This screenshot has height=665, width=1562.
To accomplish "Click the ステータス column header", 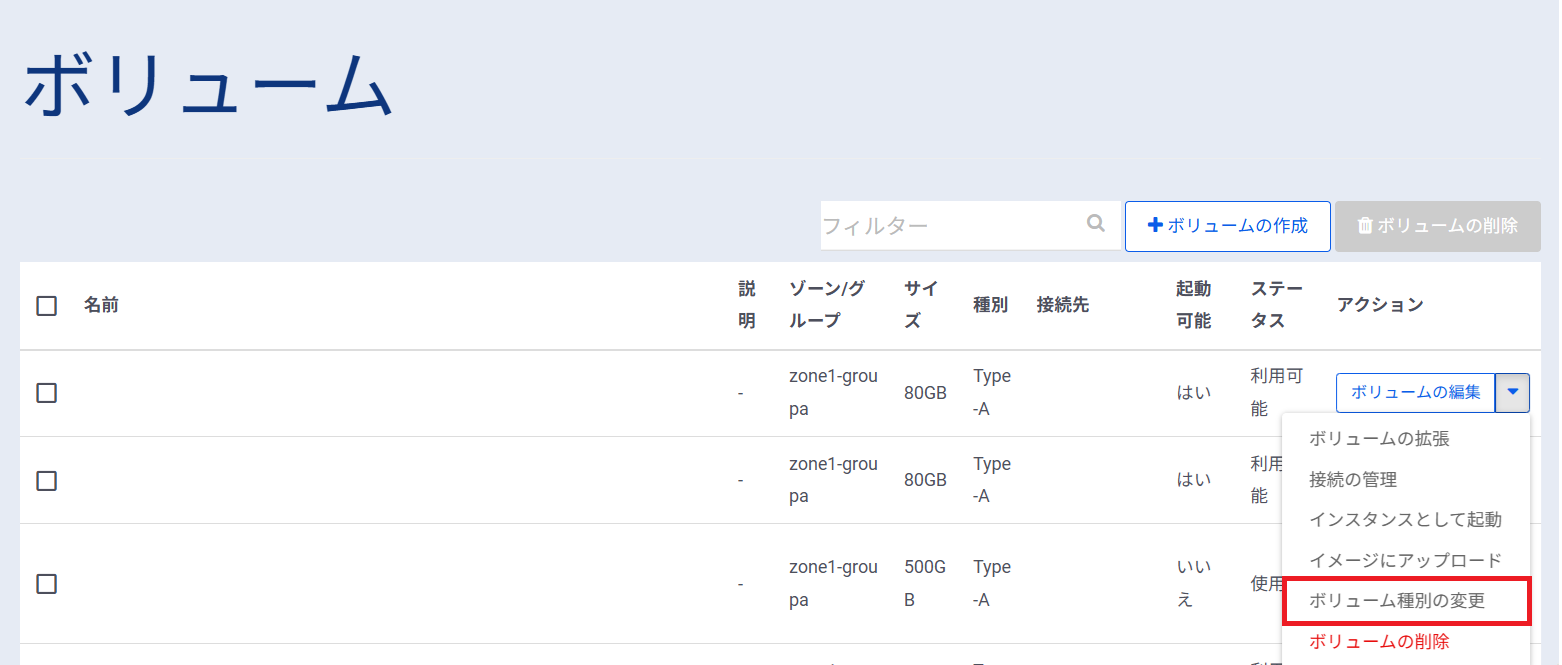I will tap(1276, 305).
